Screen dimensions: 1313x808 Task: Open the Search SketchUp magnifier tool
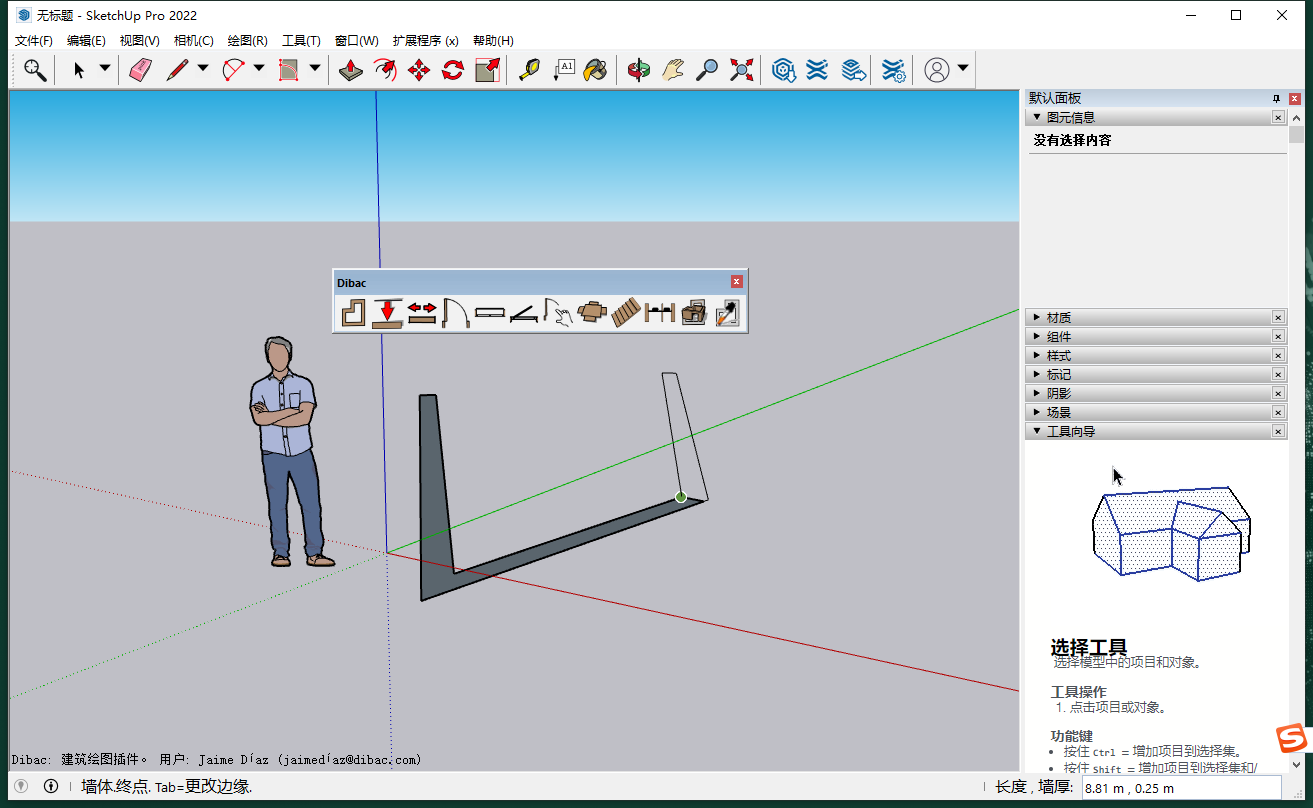(x=36, y=69)
